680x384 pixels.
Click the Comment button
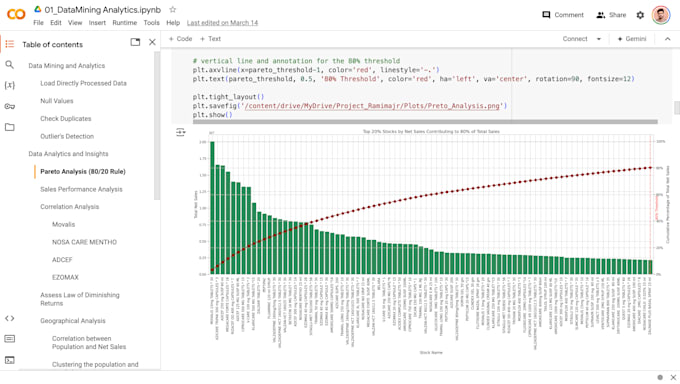563,15
